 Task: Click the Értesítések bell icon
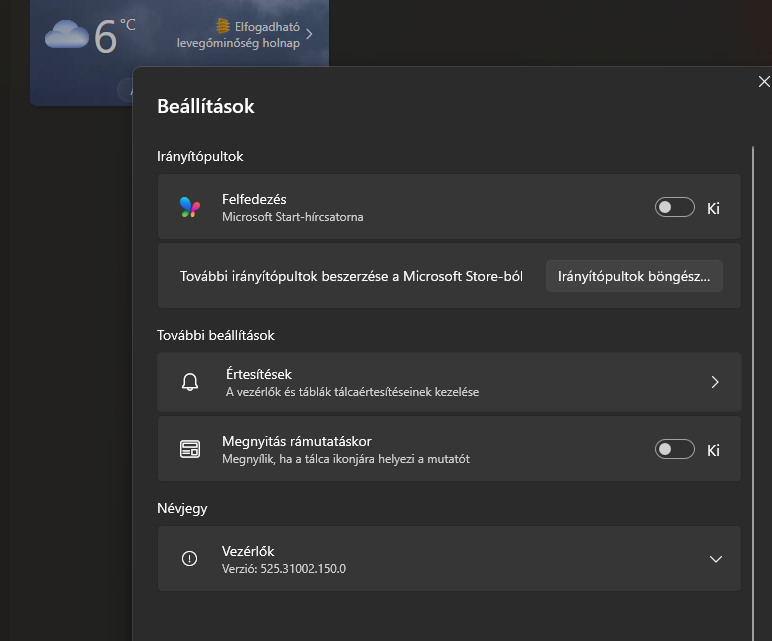coord(190,382)
